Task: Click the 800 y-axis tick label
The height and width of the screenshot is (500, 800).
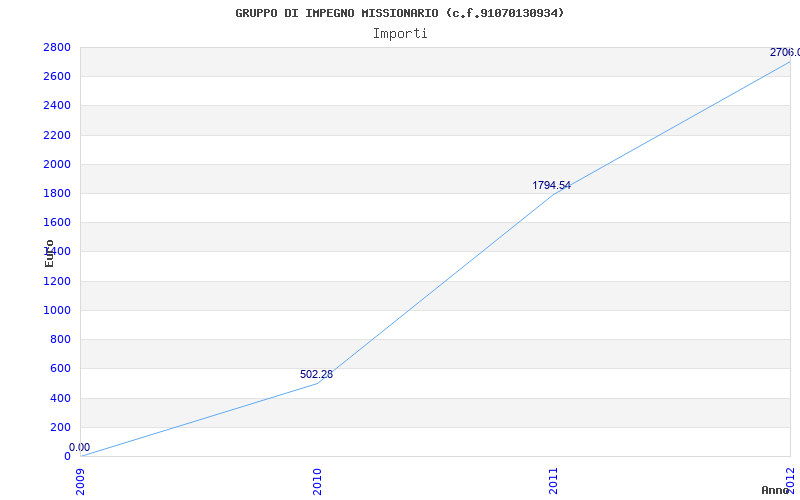Action: click(61, 339)
